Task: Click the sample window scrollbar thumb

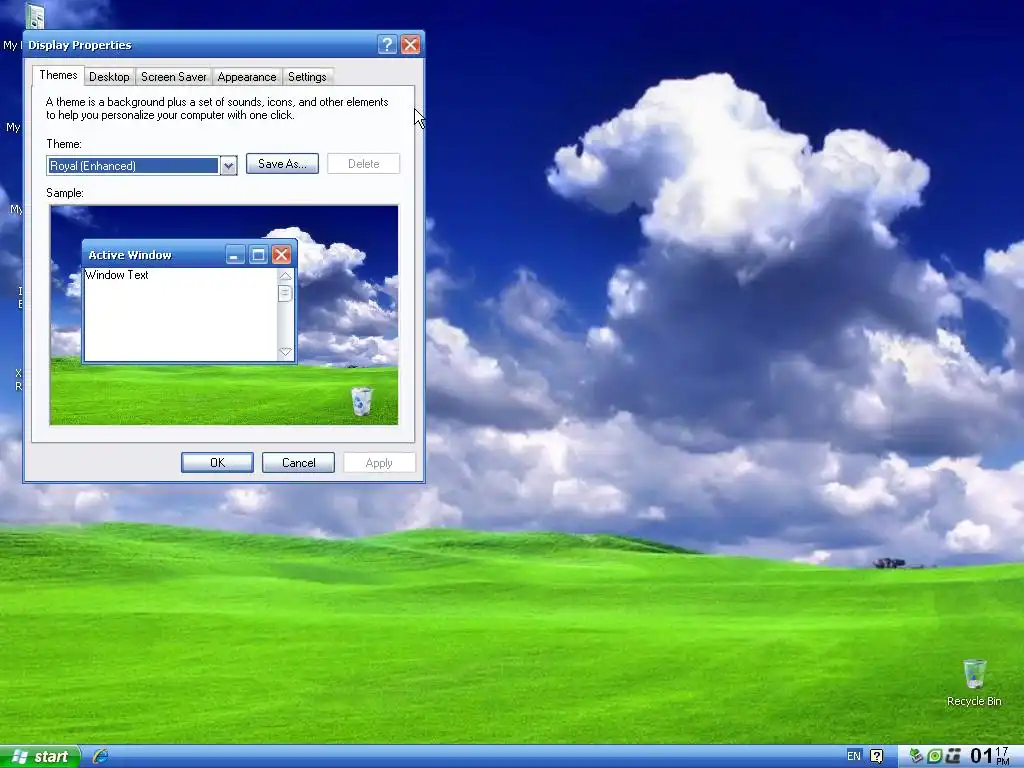Action: coord(285,293)
